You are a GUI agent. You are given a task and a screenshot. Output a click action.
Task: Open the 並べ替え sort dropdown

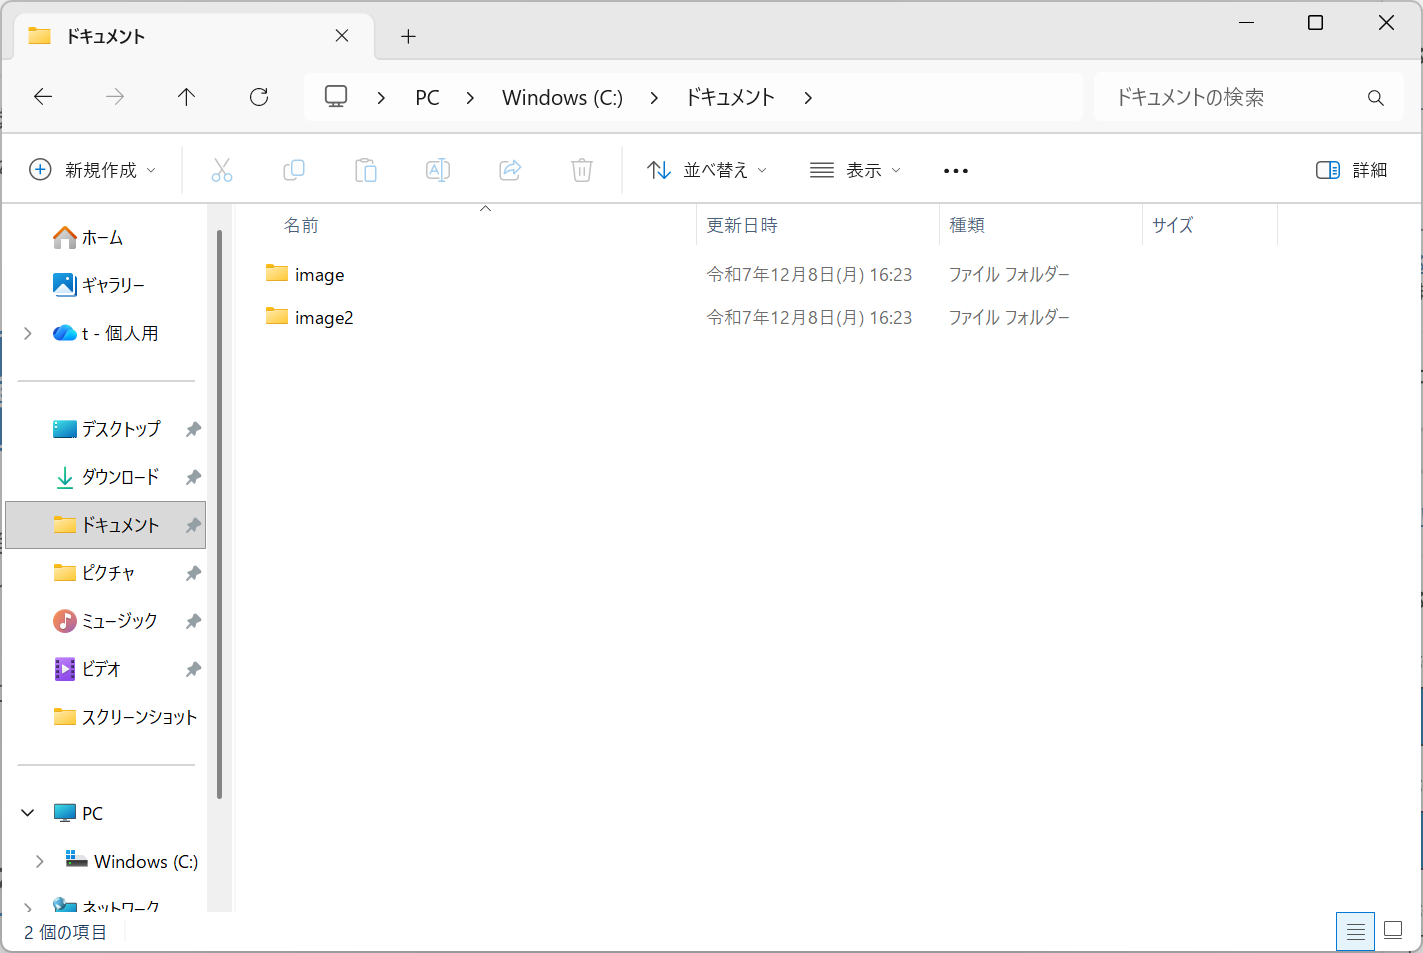point(707,170)
